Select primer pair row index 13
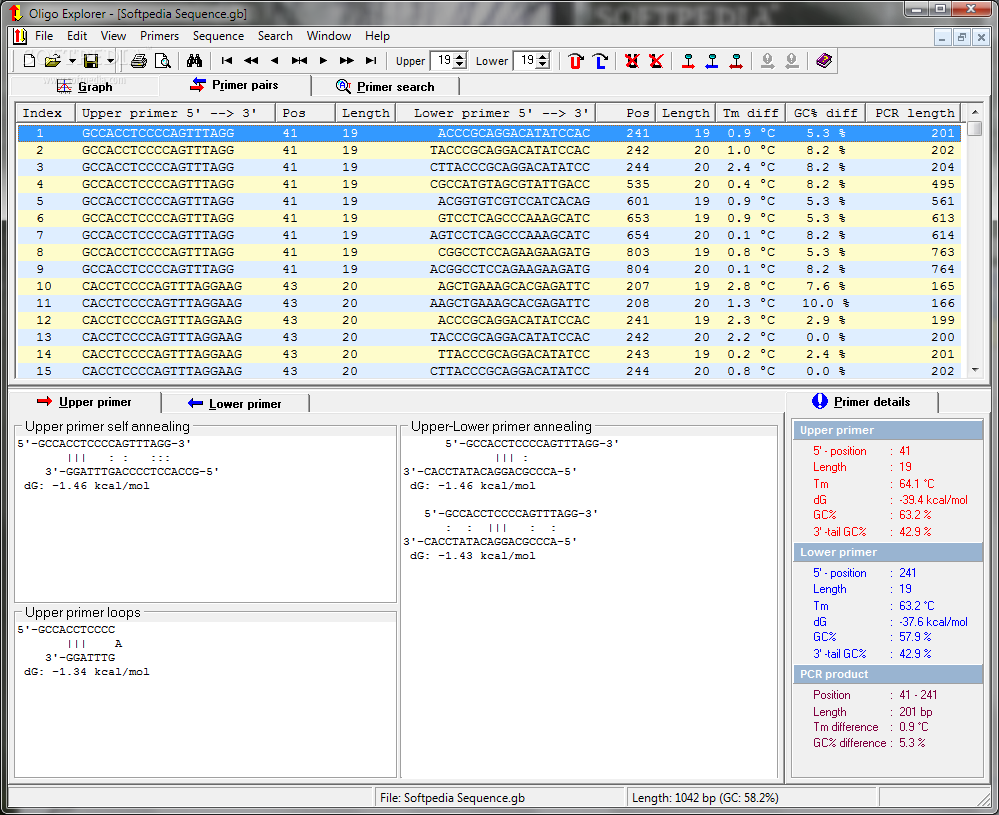The width and height of the screenshot is (999, 815). point(489,337)
